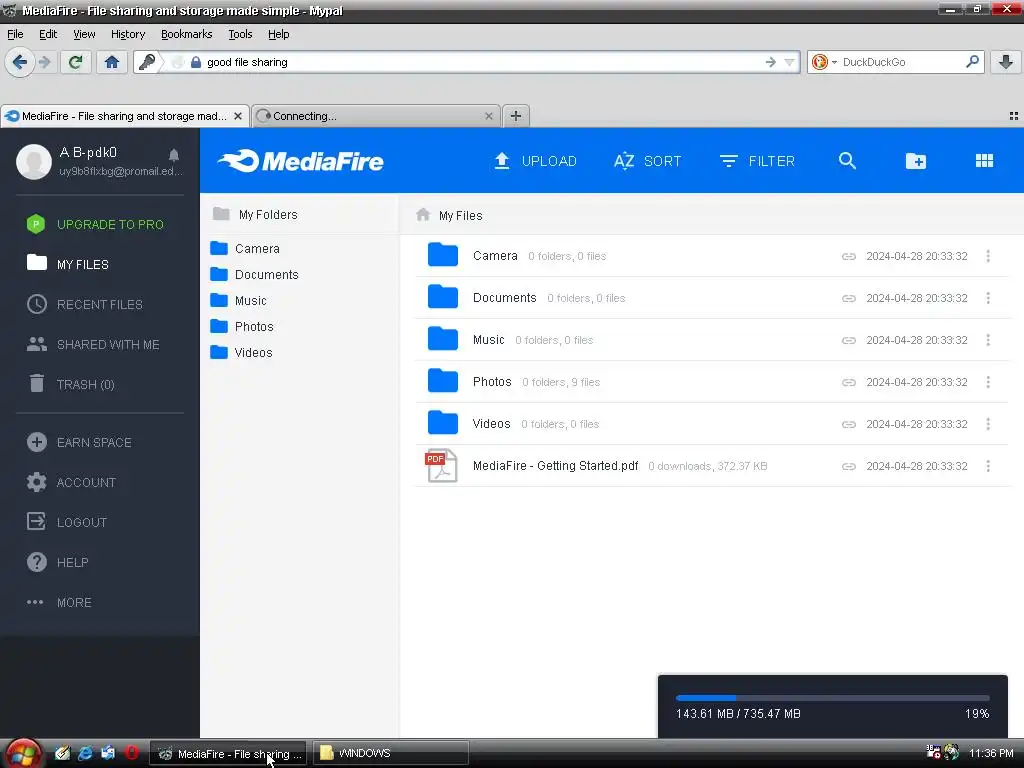Open the address bar history dropdown arrow
This screenshot has width=1024, height=768.
point(790,62)
